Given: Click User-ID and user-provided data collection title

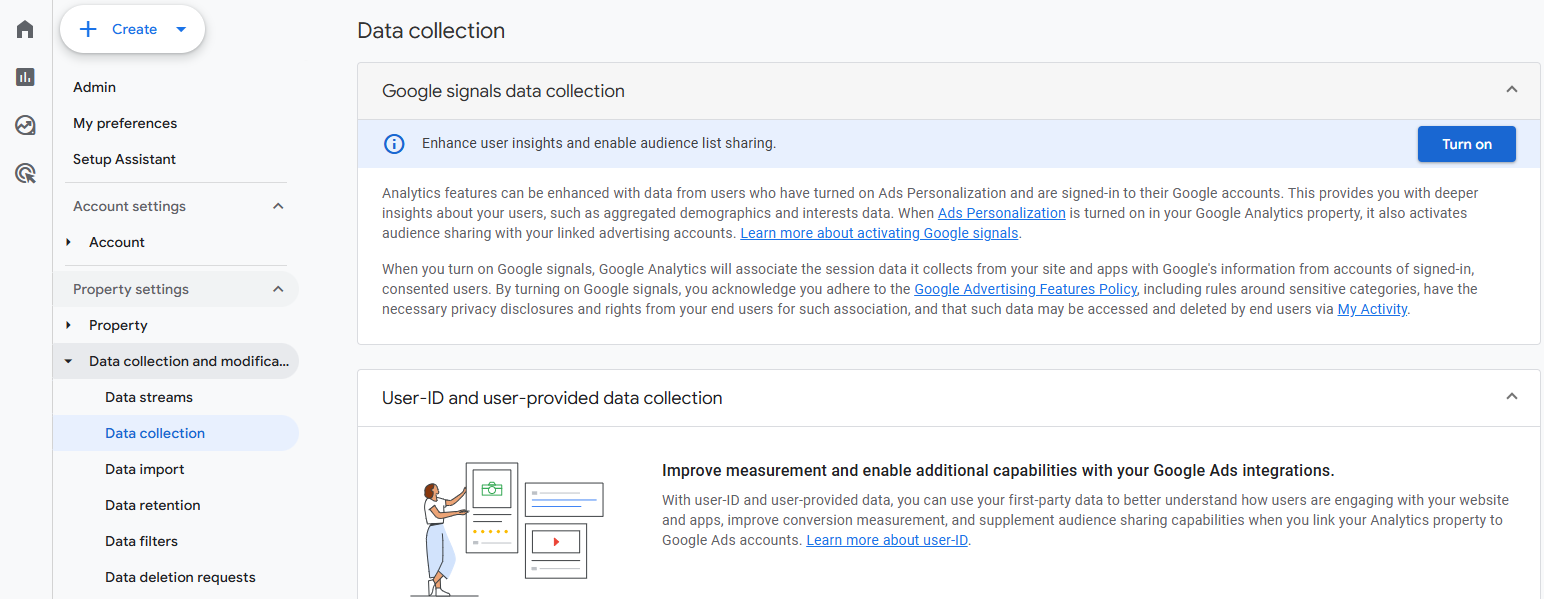Looking at the screenshot, I should [x=552, y=398].
